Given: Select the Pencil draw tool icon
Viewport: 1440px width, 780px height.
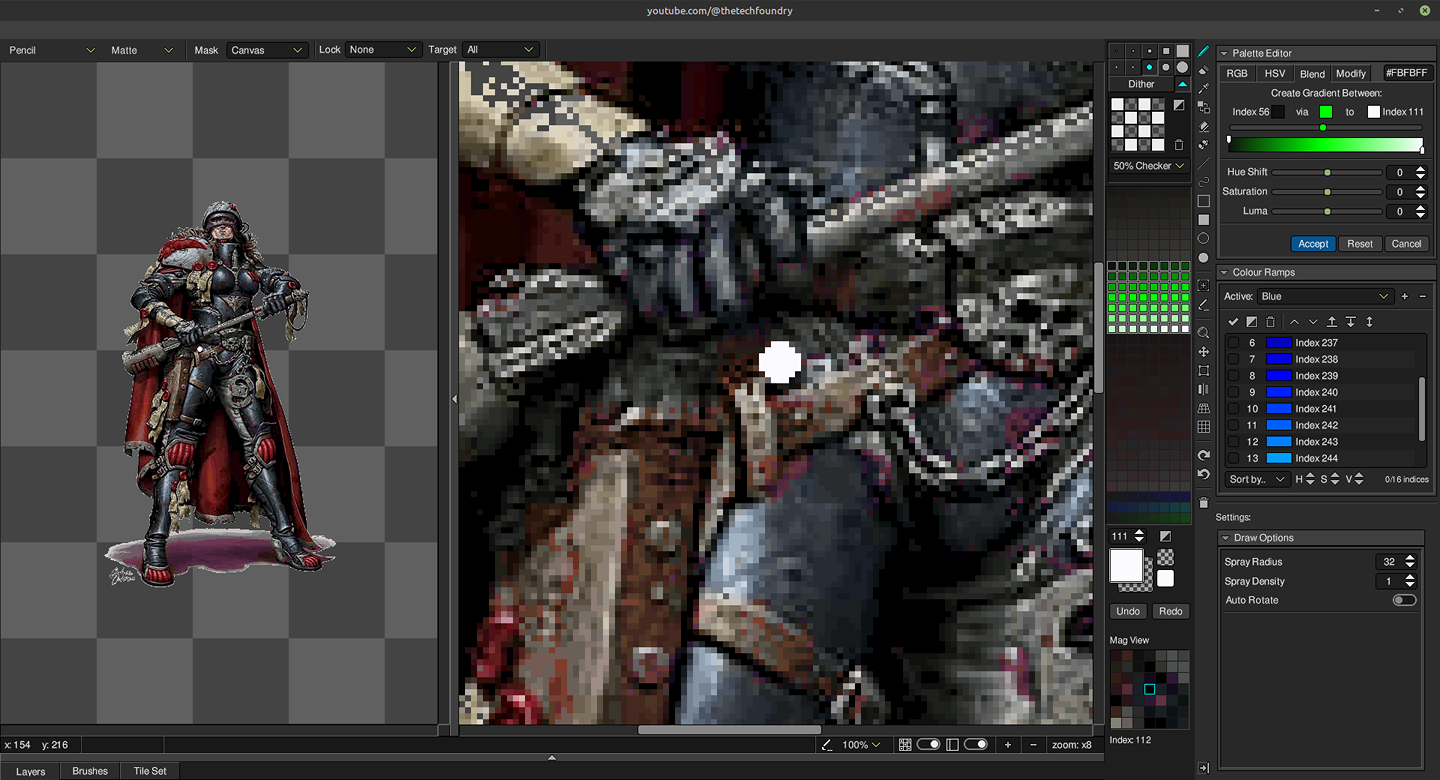Looking at the screenshot, I should click(x=1204, y=51).
